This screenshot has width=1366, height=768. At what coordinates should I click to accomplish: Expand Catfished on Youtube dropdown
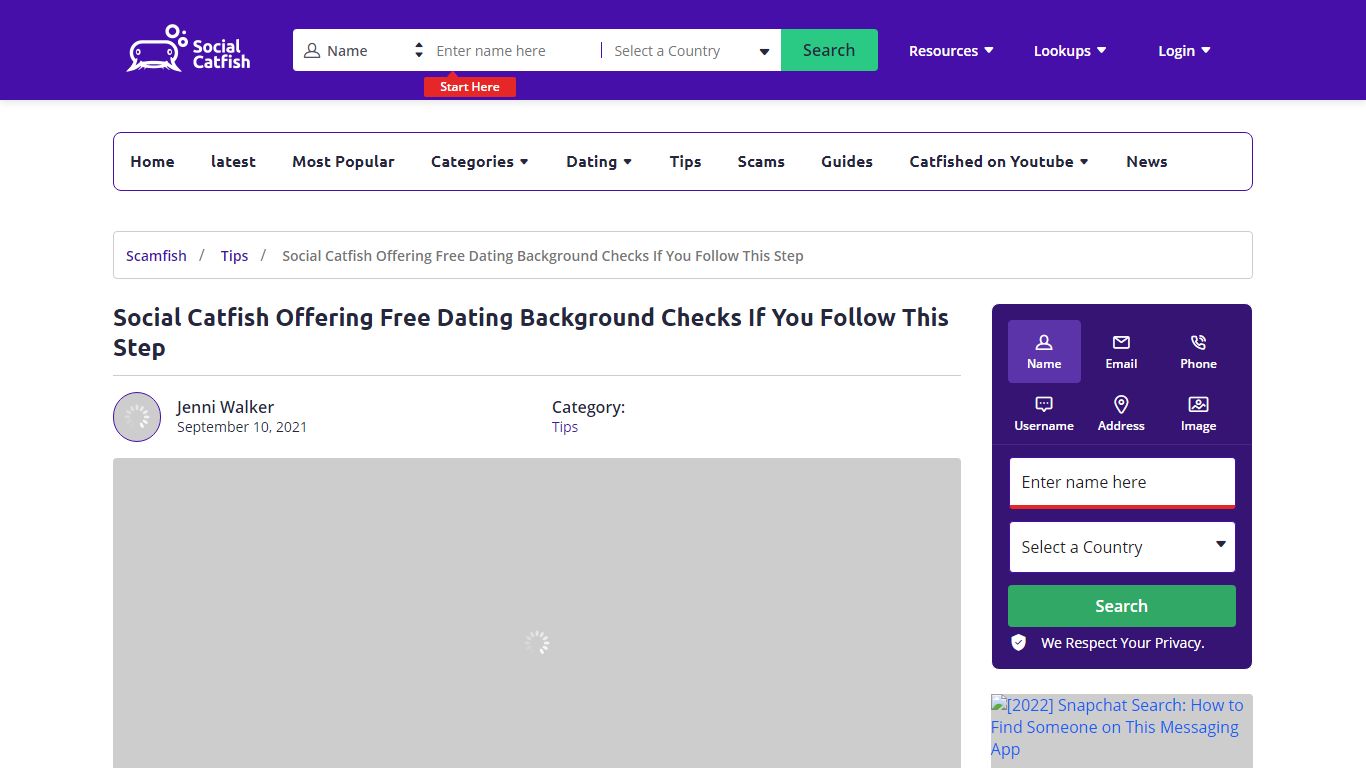coord(999,161)
